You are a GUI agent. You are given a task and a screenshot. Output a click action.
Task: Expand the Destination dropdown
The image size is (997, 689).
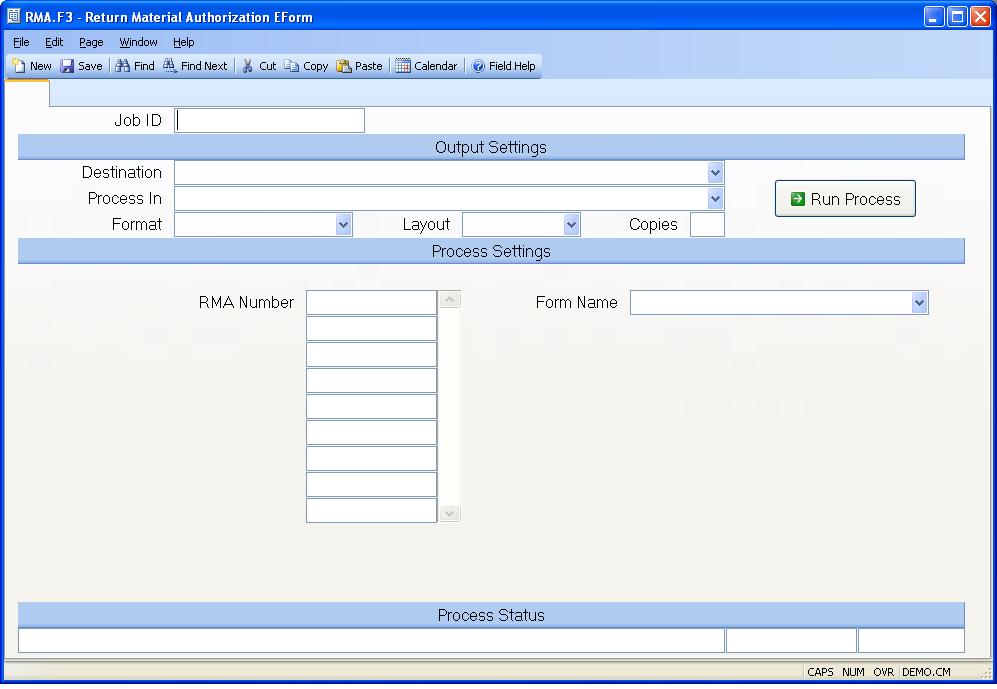pyautogui.click(x=715, y=173)
